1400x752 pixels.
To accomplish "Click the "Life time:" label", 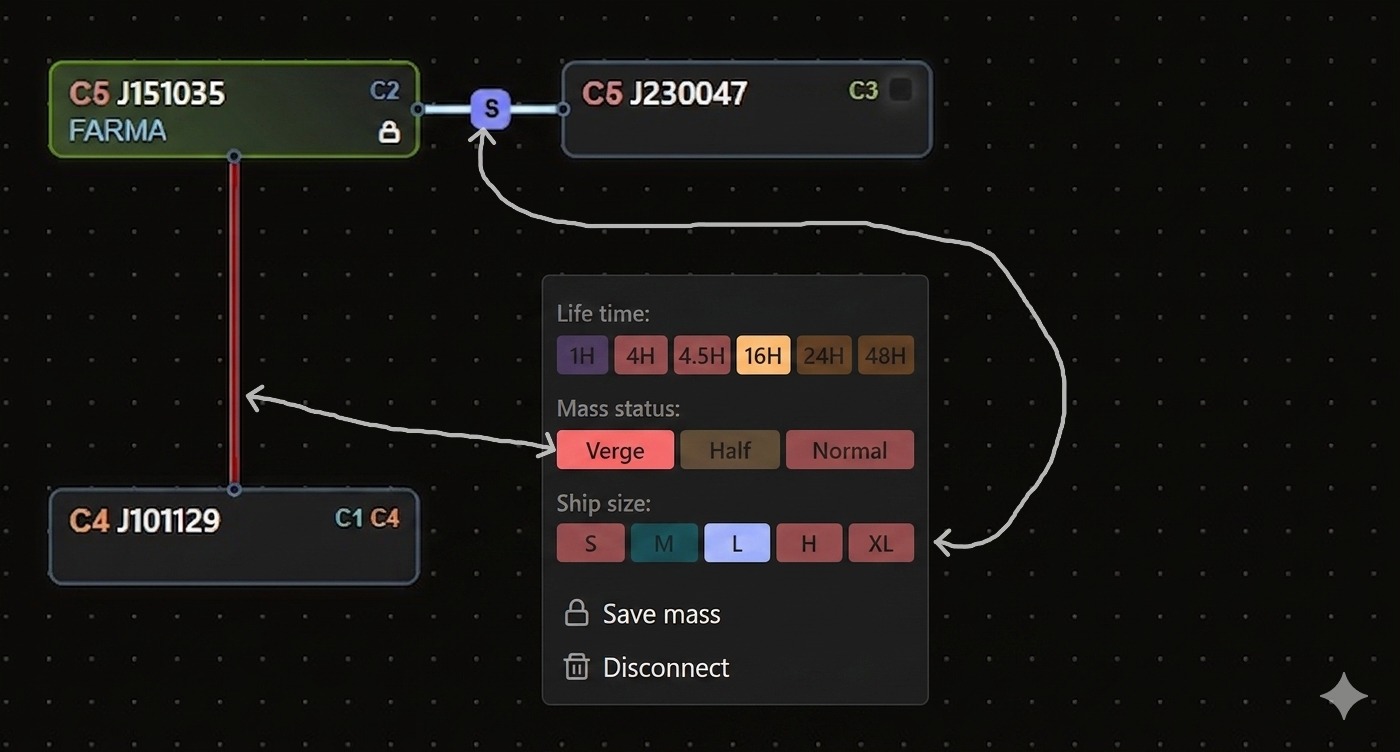I will point(603,314).
